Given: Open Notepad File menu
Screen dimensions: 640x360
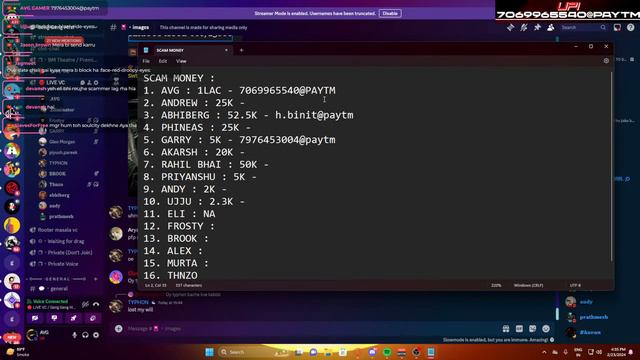Looking at the screenshot, I should pyautogui.click(x=146, y=61).
